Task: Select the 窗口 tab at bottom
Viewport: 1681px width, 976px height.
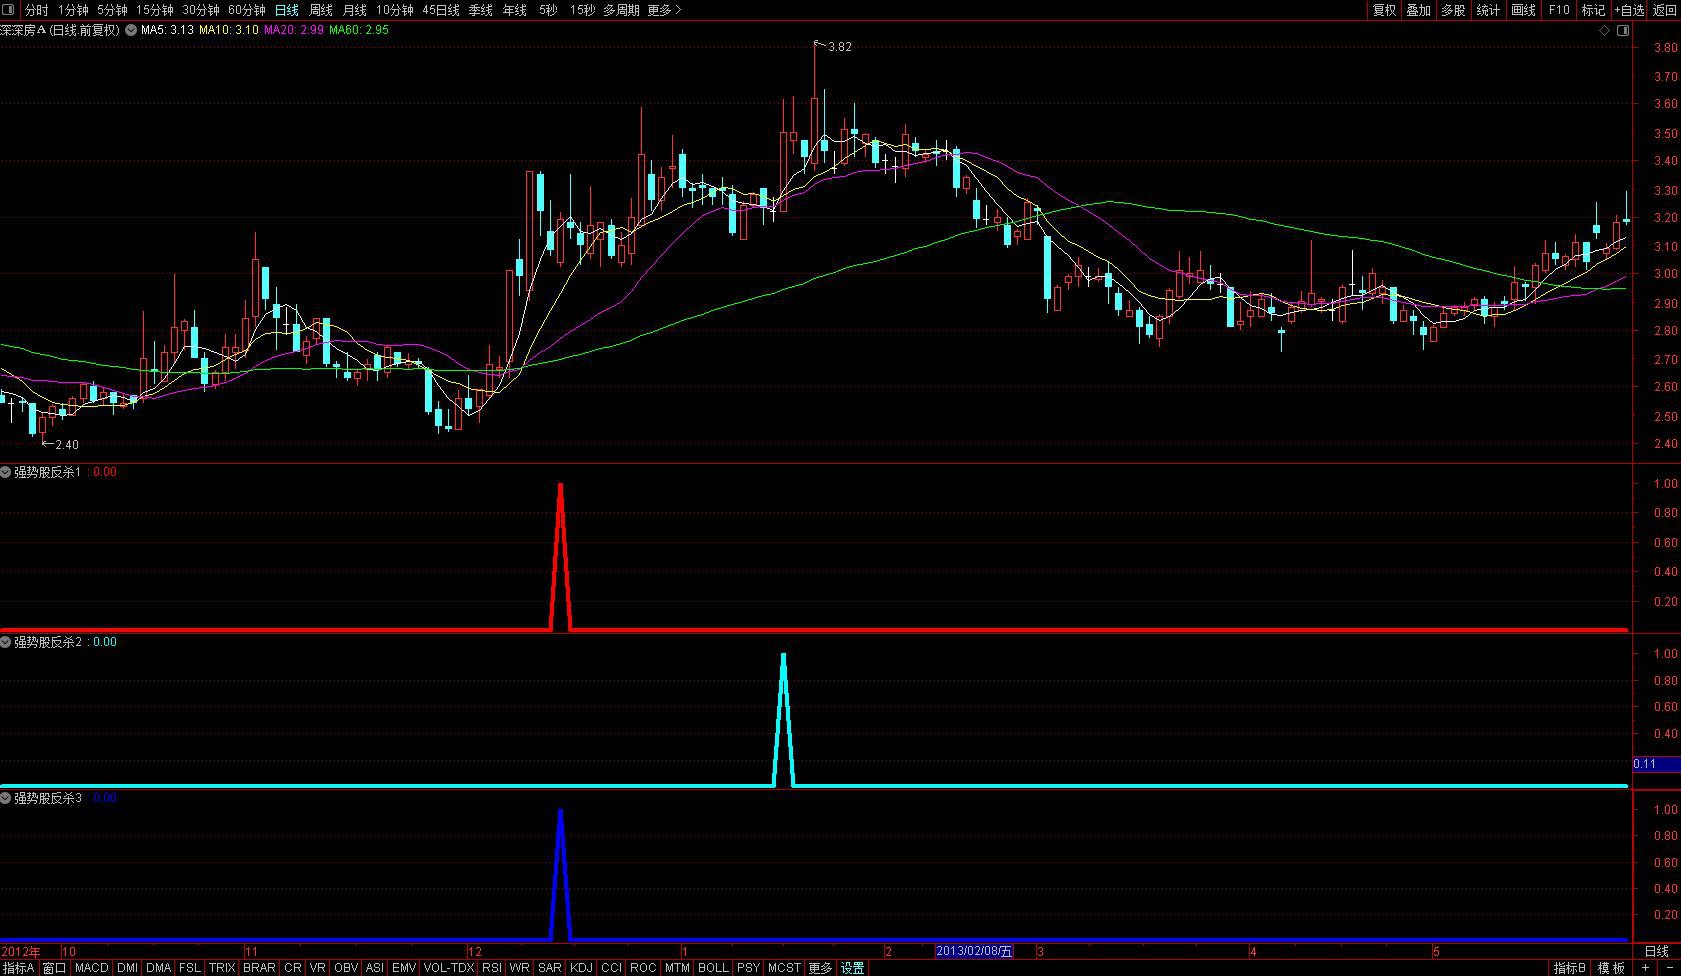Action: coord(54,968)
